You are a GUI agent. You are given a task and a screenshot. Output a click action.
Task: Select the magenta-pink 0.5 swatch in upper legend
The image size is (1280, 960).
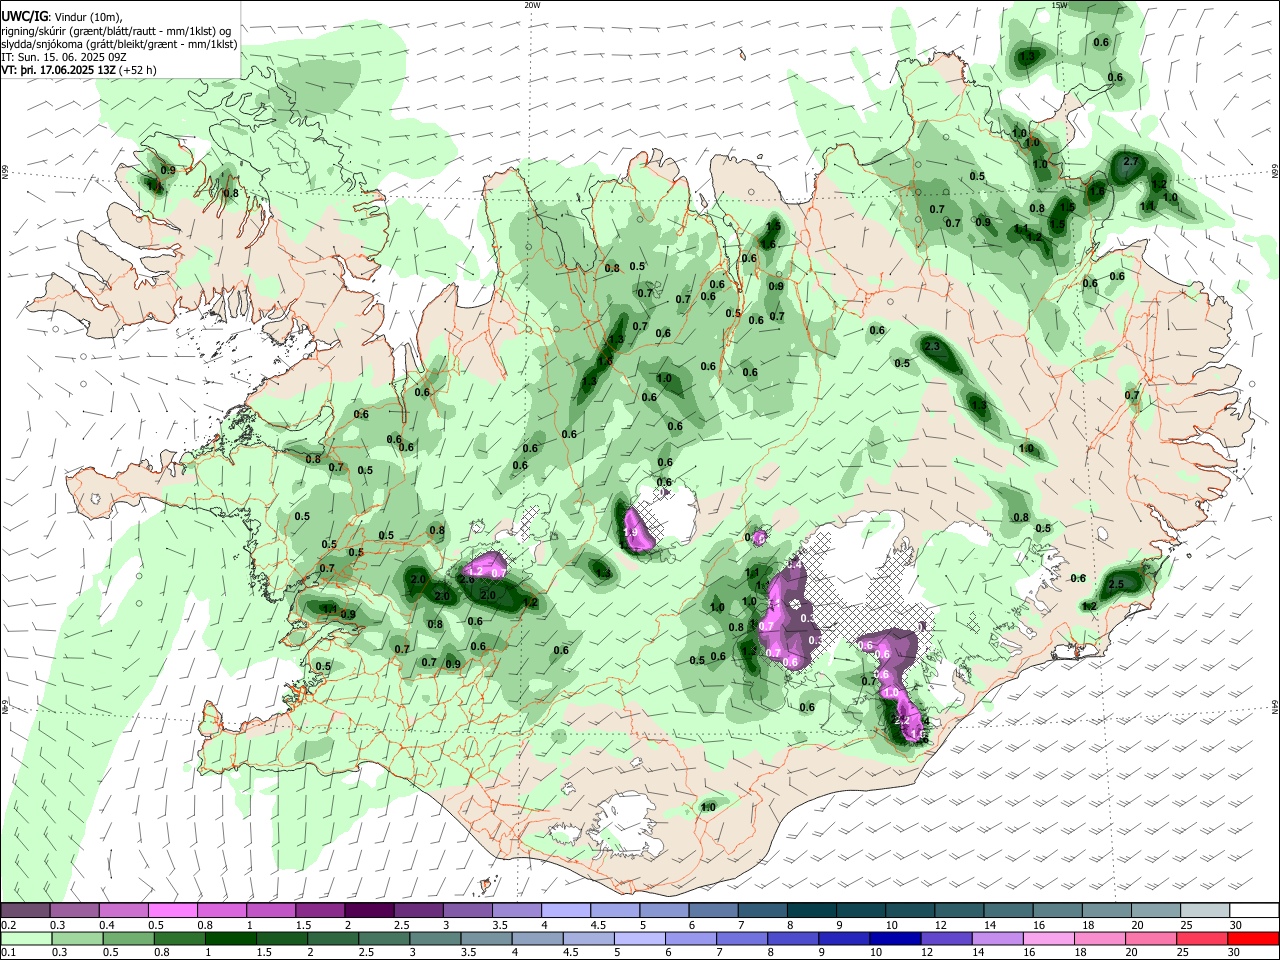pos(173,910)
